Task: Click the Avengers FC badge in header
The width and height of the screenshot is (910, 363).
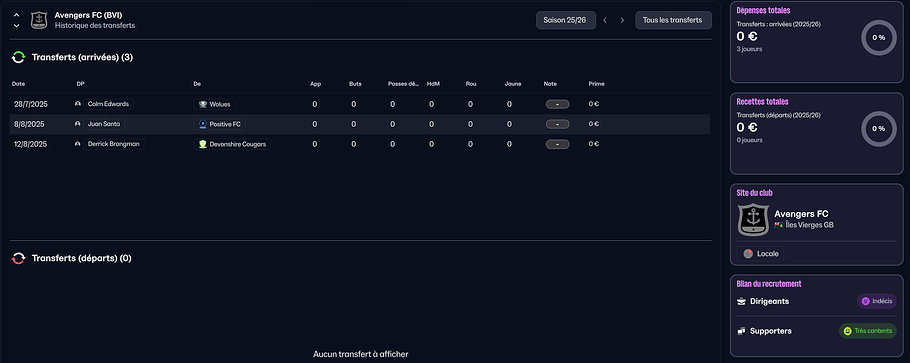Action: (x=39, y=20)
